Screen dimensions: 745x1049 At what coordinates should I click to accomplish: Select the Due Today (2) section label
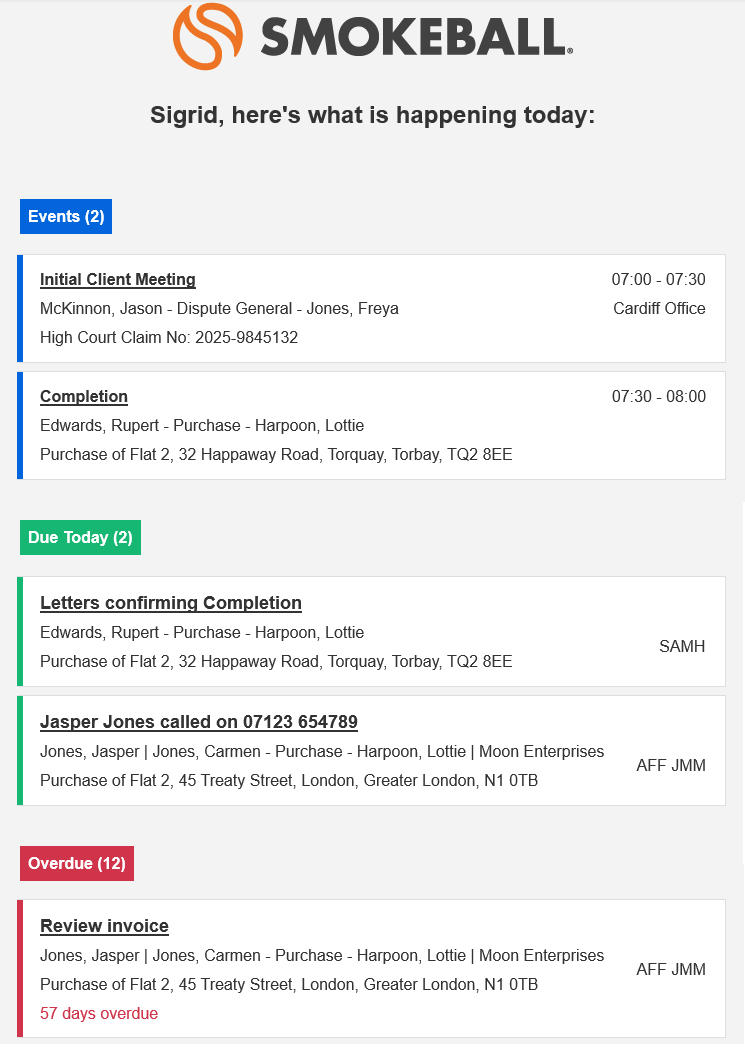80,537
